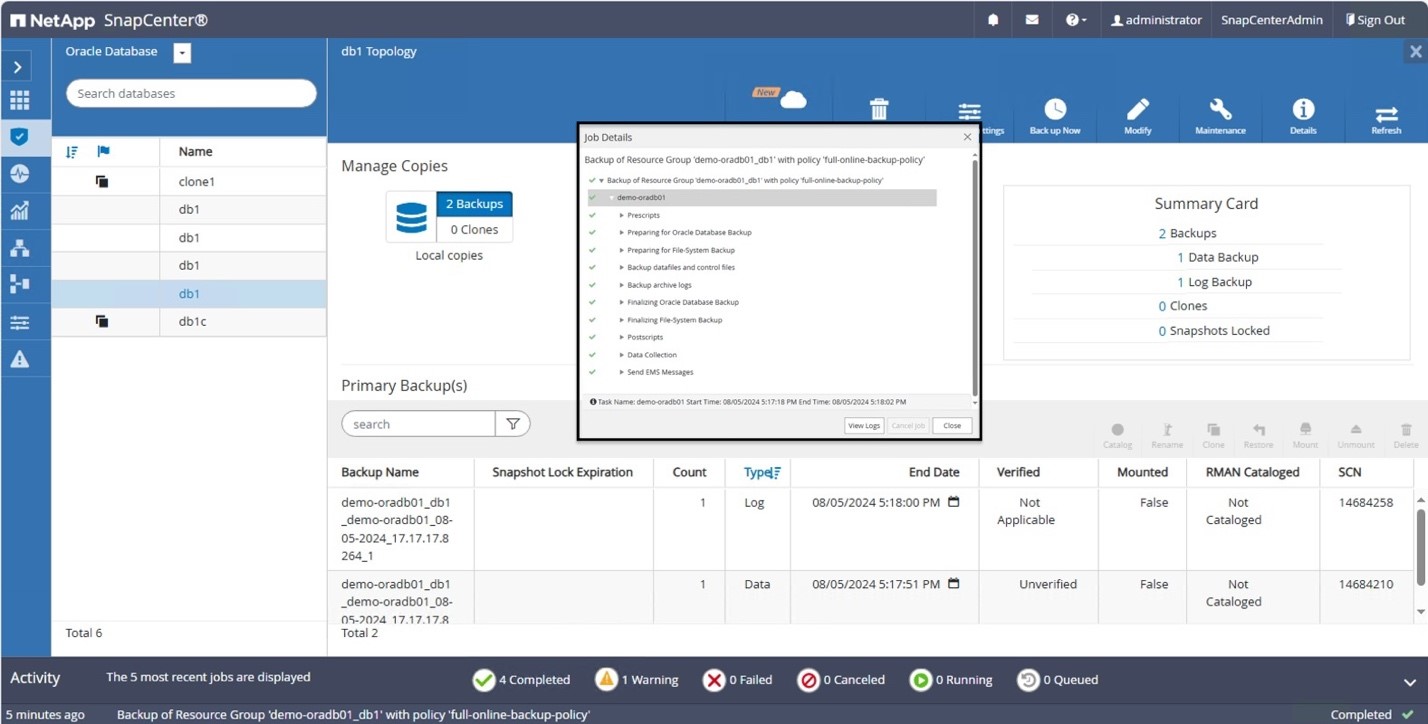Image resolution: width=1428 pixels, height=724 pixels.
Task: Click Close button in Job Details
Action: pyautogui.click(x=952, y=425)
